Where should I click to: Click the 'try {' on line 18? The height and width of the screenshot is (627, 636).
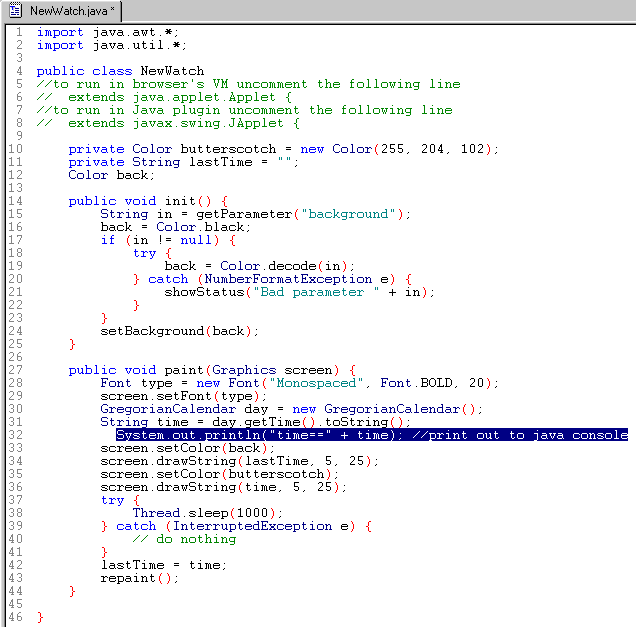(x=152, y=253)
